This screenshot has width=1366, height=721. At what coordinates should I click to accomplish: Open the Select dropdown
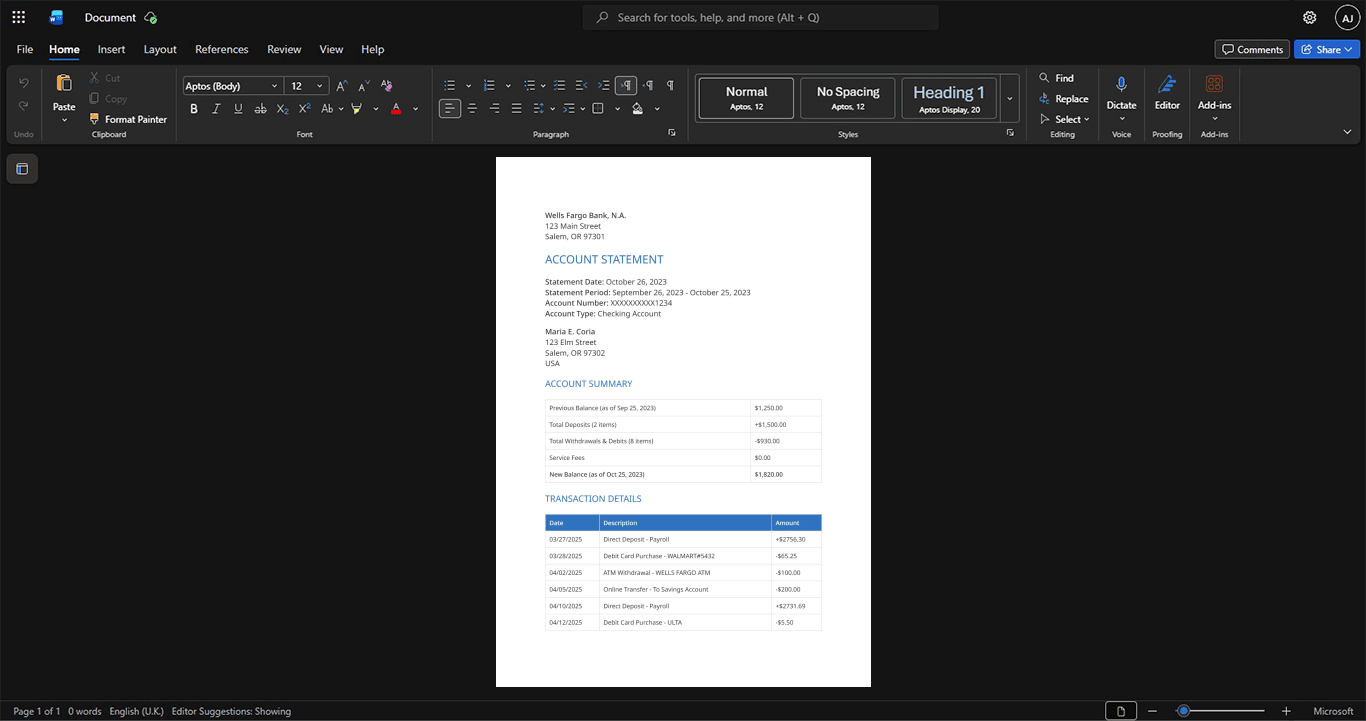click(x=1066, y=119)
